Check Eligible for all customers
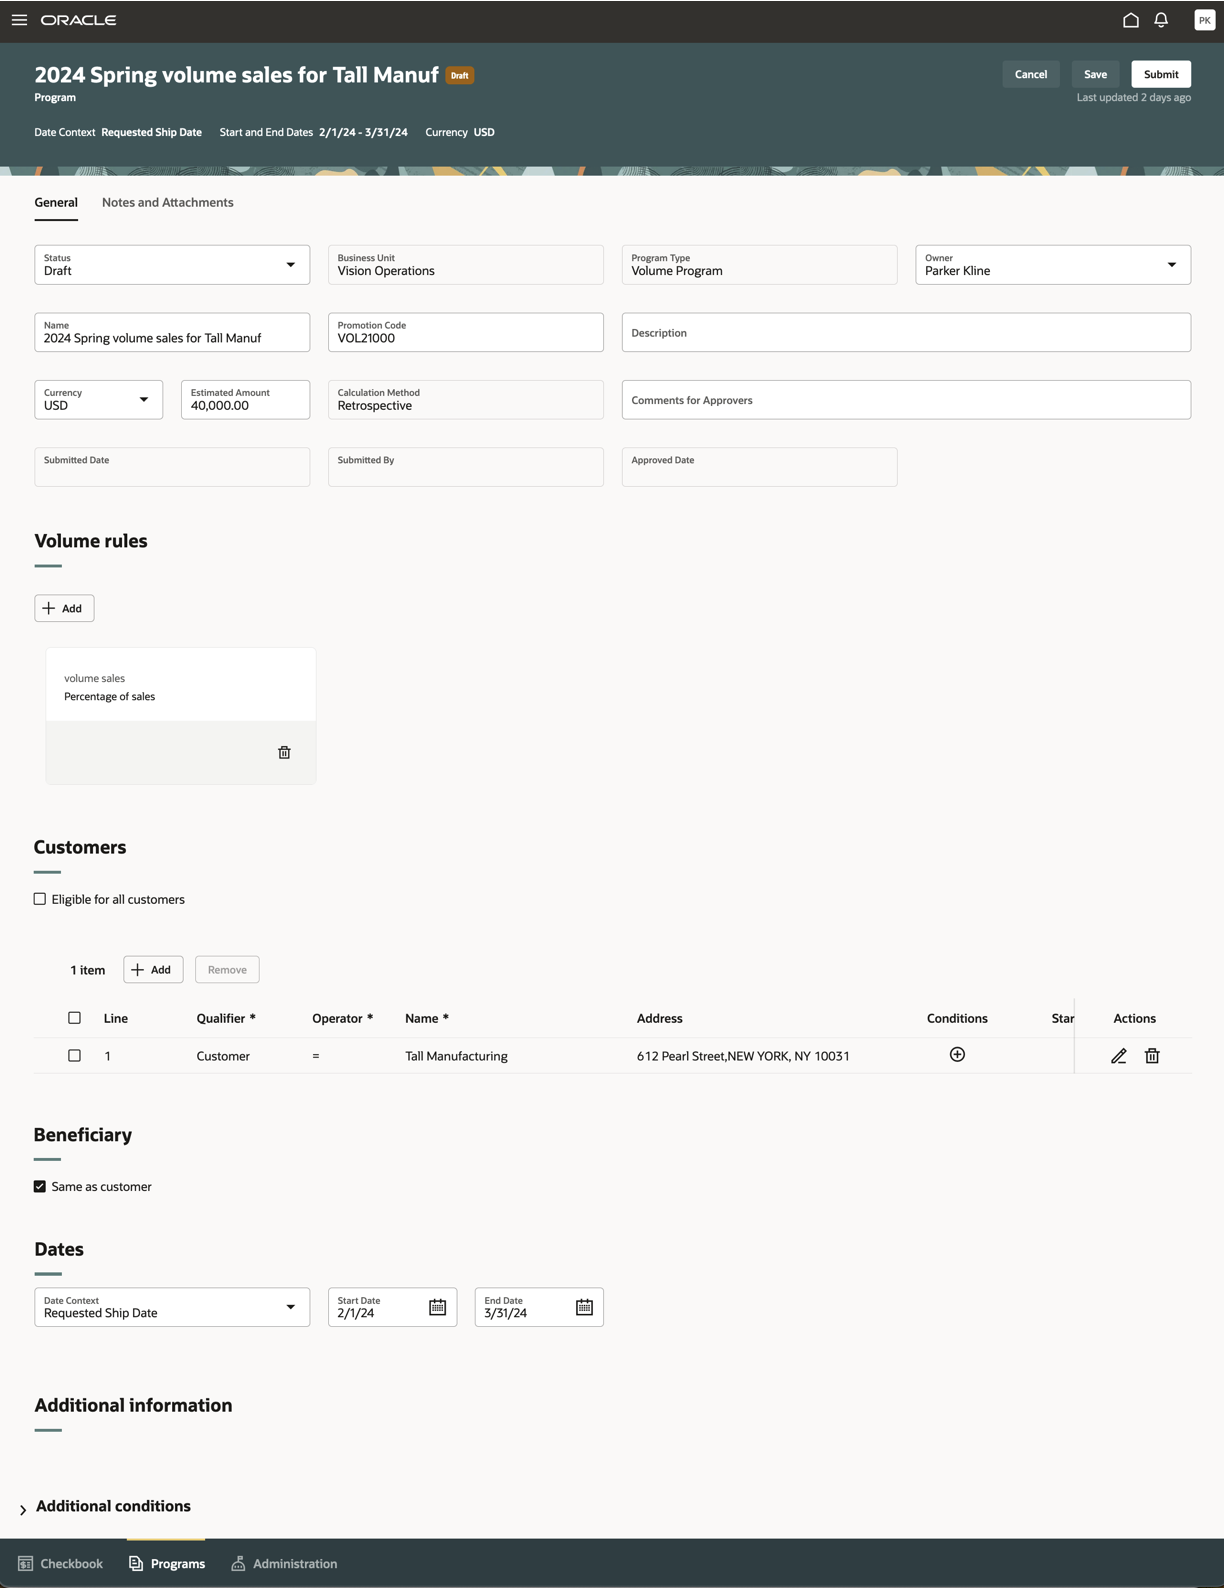1224x1588 pixels. coord(40,899)
